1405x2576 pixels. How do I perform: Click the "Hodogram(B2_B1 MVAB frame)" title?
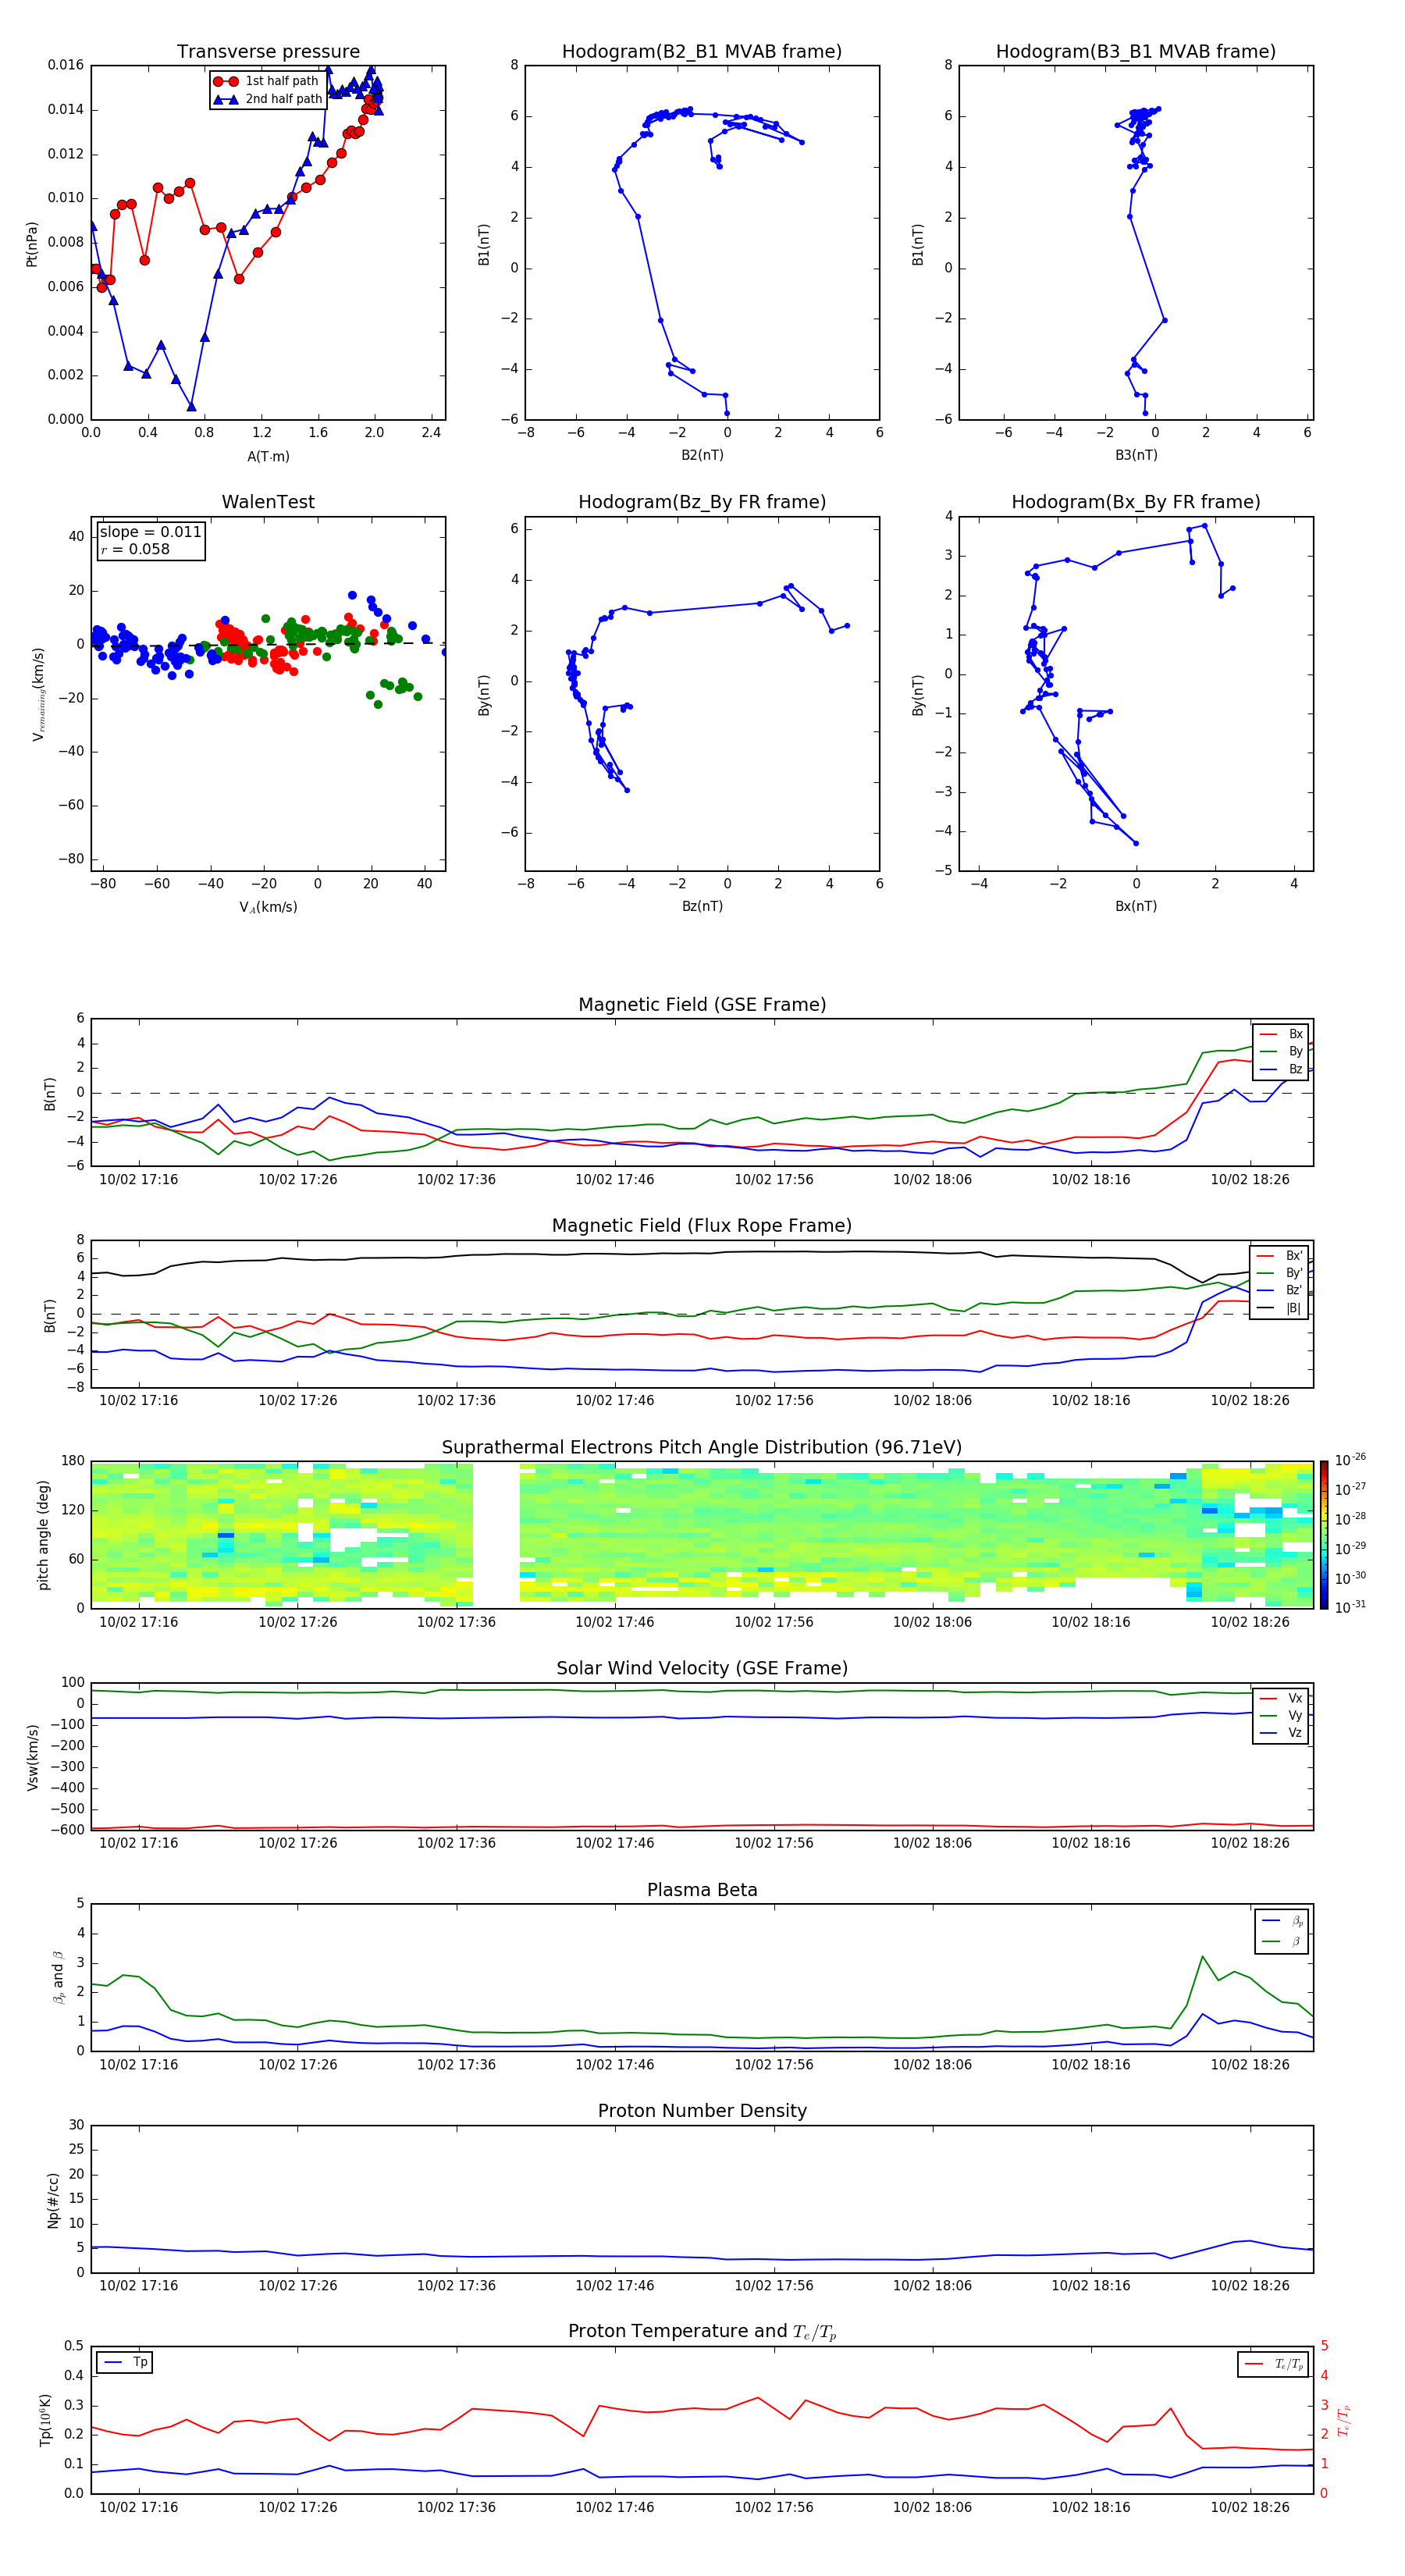click(702, 52)
